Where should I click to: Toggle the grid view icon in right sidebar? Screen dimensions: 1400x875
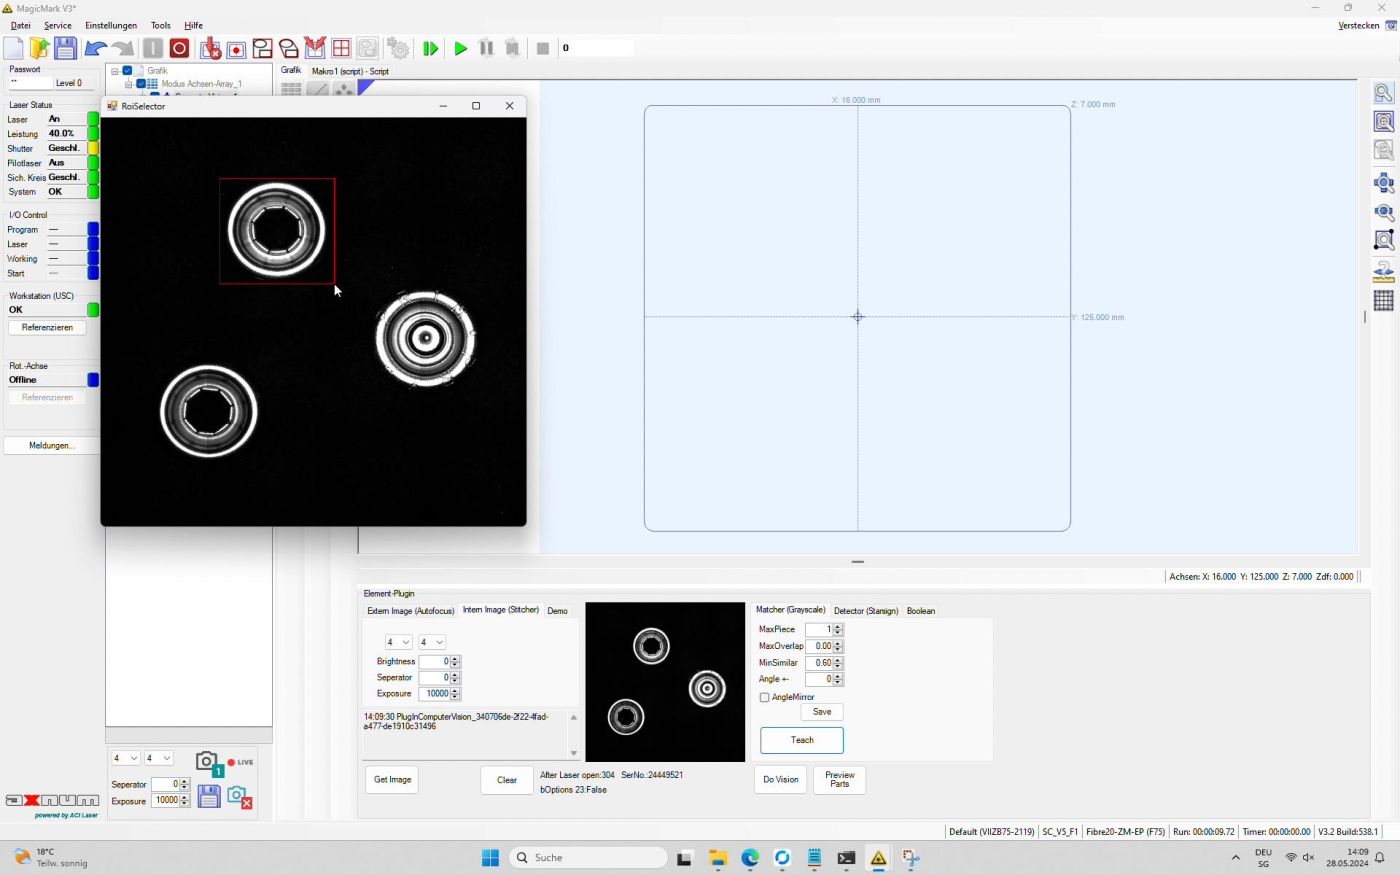[x=1384, y=301]
